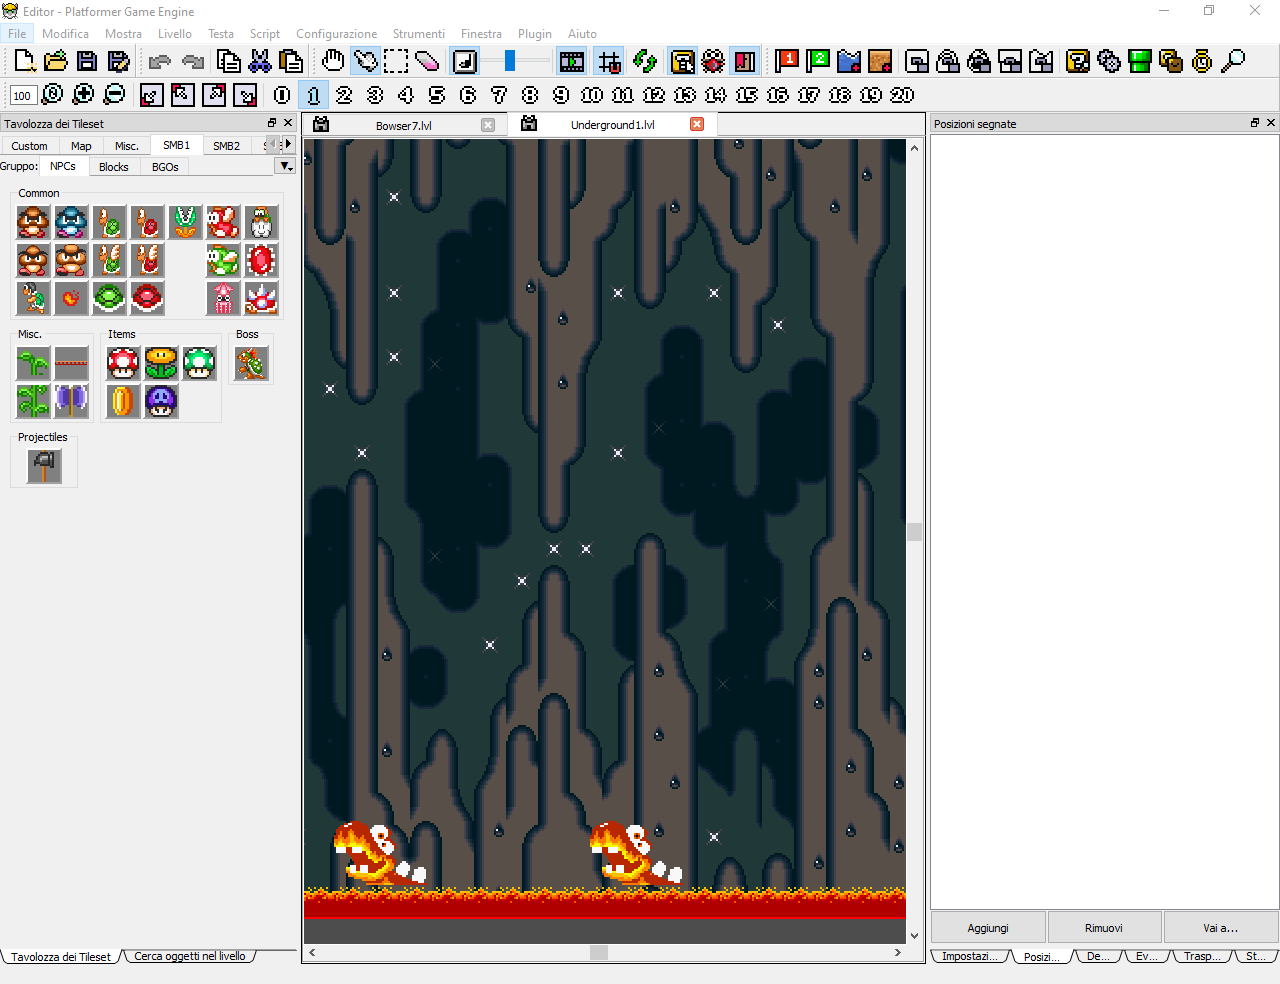Close the Underground1.lvl tab
The image size is (1280, 984).
697,124
